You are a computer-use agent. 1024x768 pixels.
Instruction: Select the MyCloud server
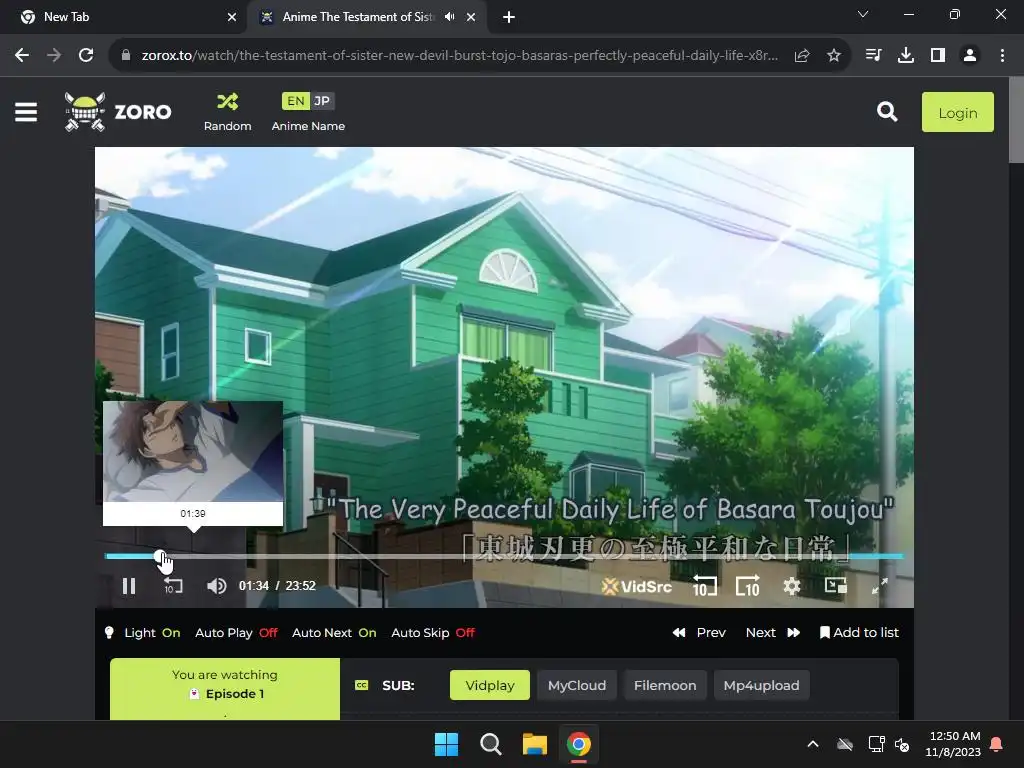[577, 686]
